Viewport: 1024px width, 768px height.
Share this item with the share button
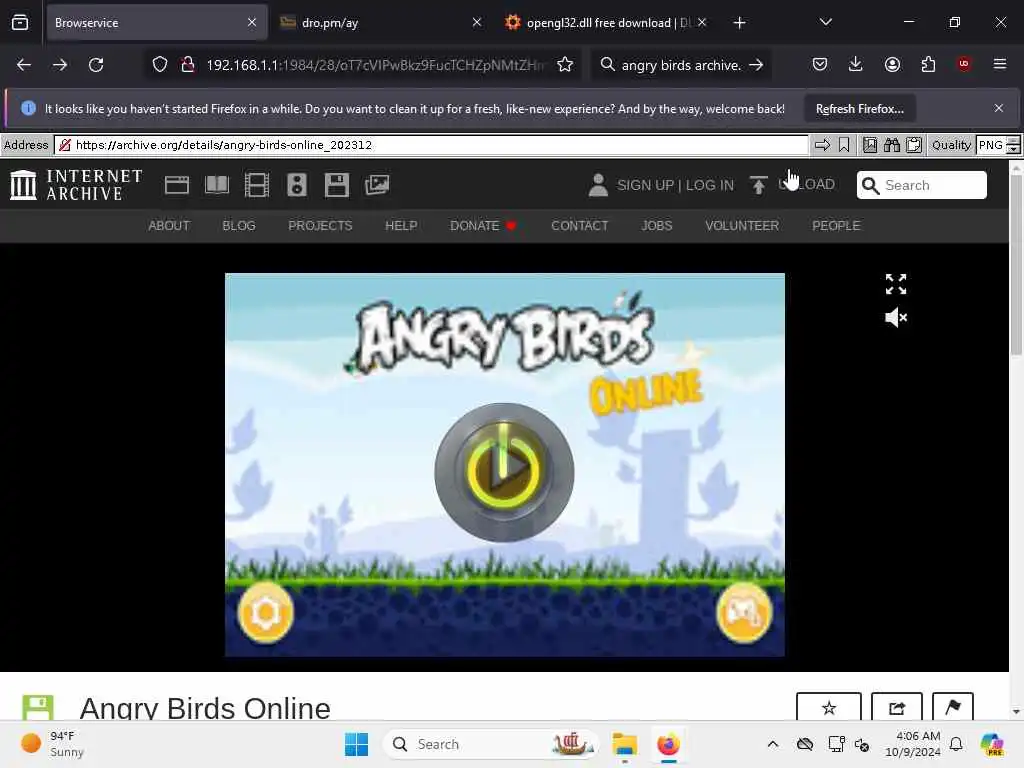click(897, 707)
